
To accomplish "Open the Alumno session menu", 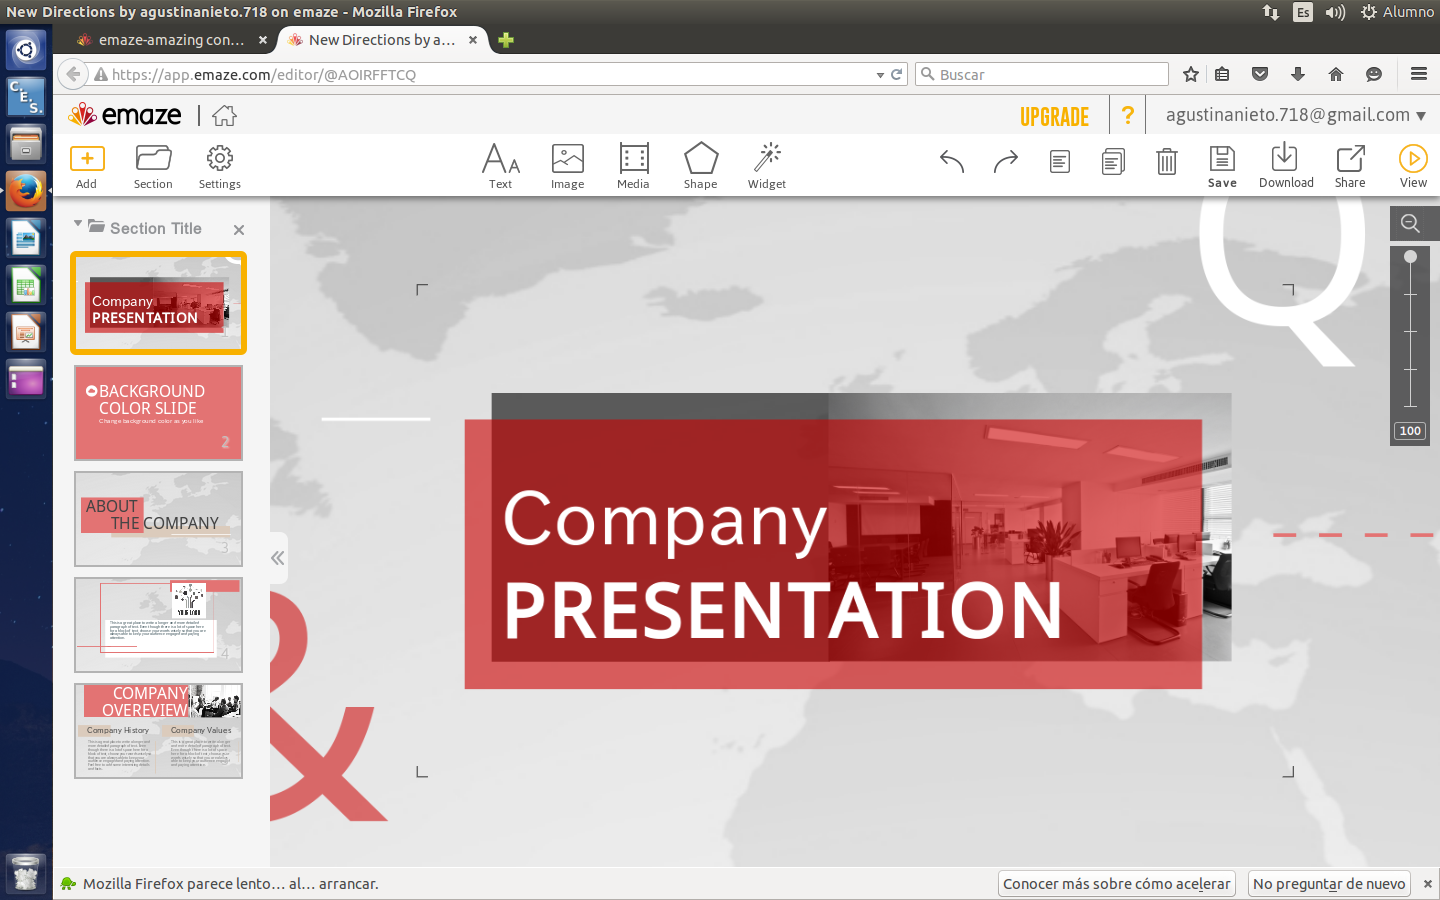I will pos(1397,12).
